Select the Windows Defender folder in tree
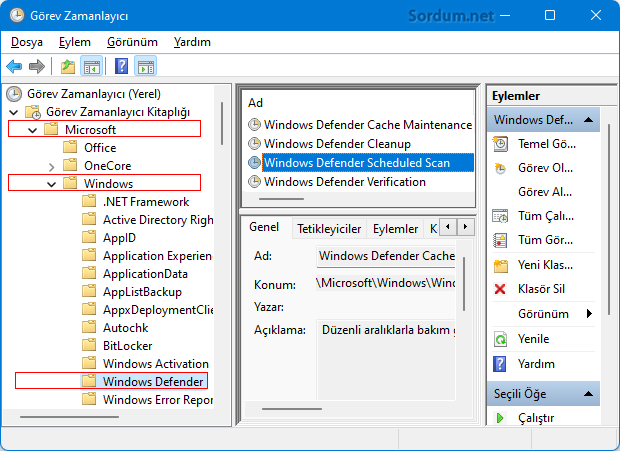The image size is (620, 451). click(x=153, y=381)
